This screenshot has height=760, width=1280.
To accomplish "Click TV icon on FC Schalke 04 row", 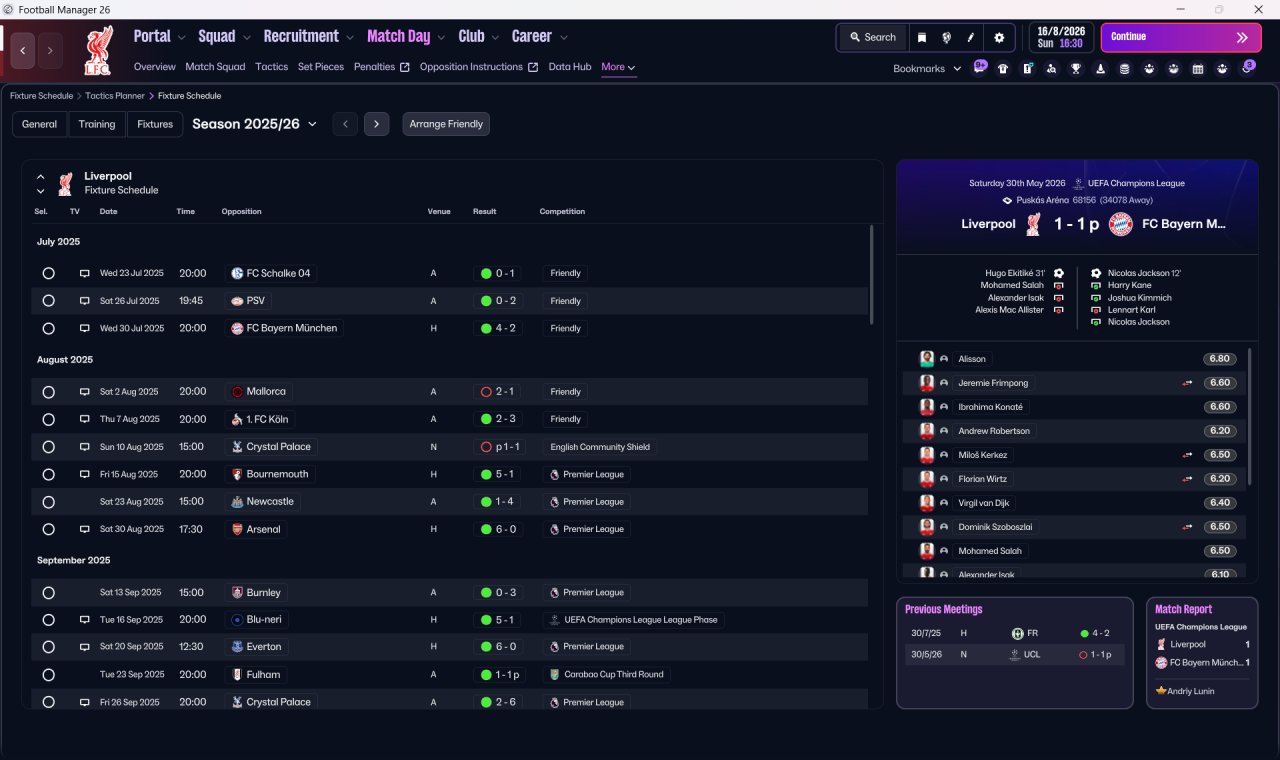I will click(x=85, y=273).
